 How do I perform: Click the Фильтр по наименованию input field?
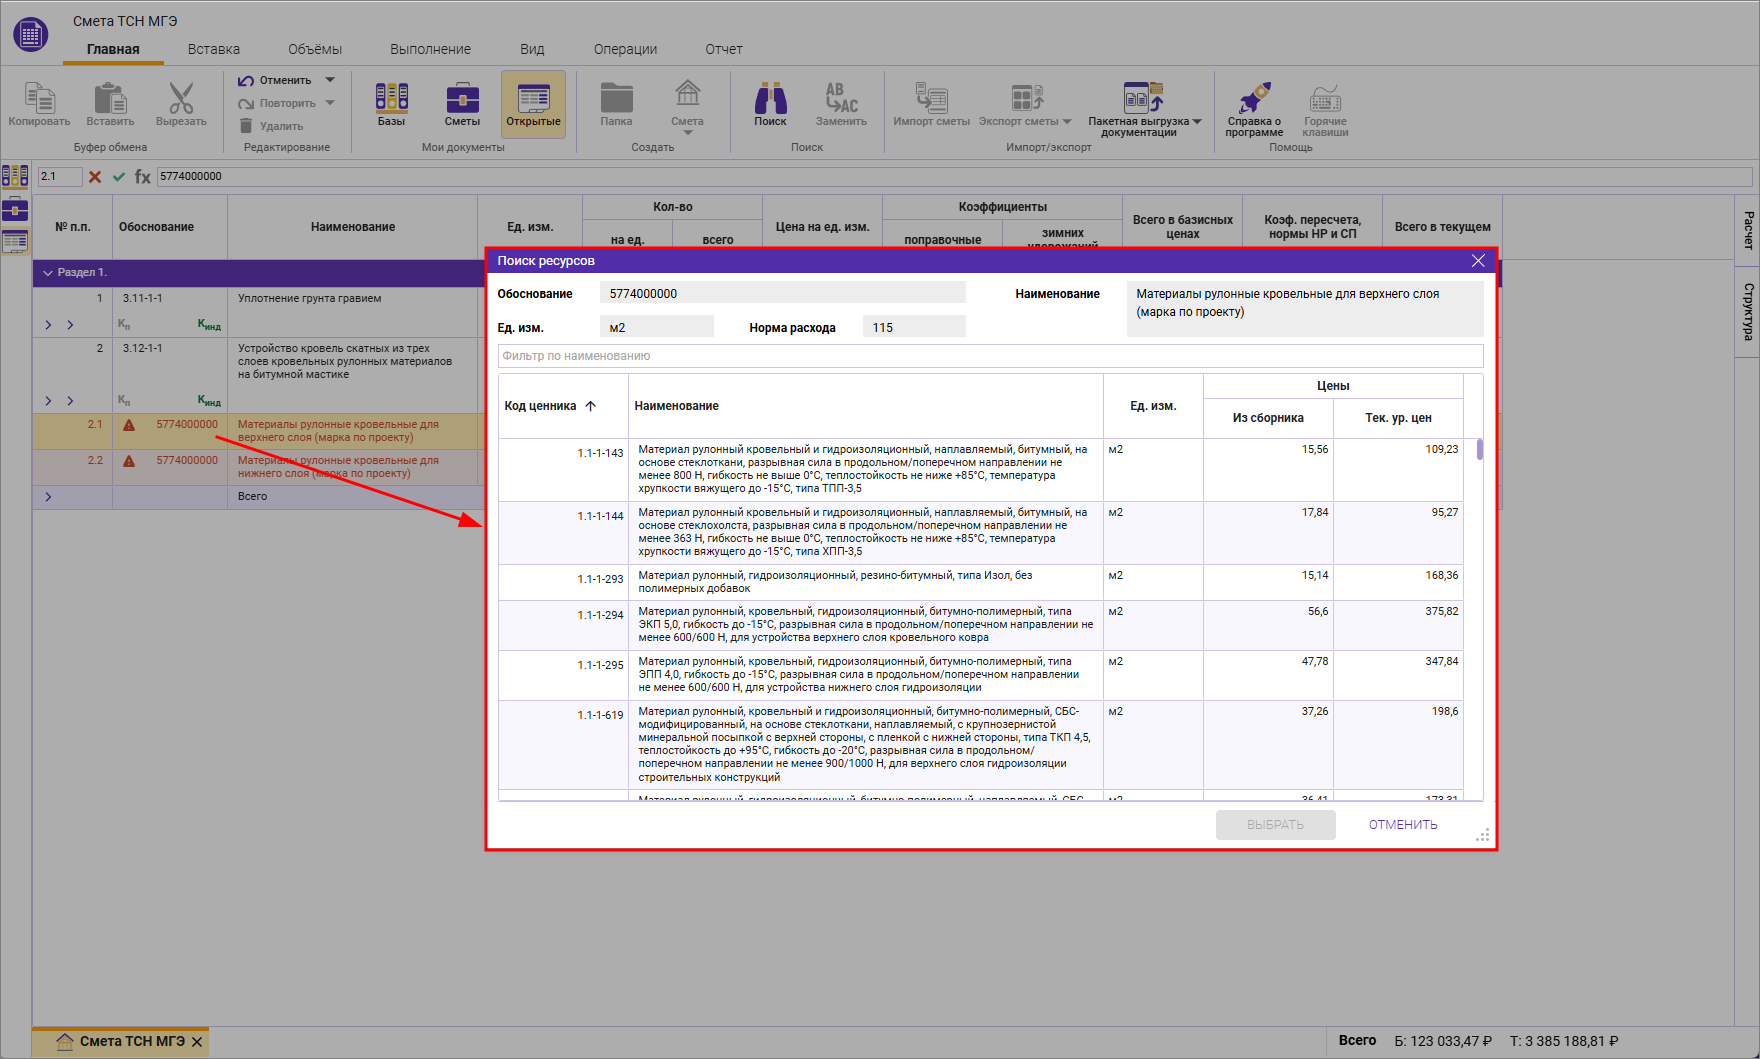click(x=990, y=356)
